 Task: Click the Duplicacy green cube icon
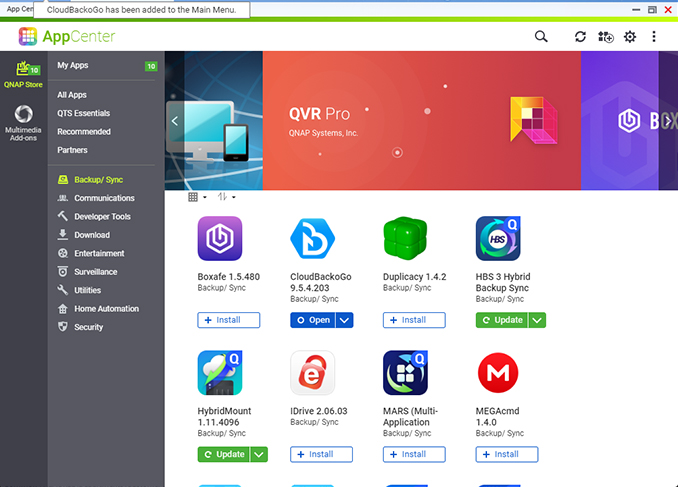pyautogui.click(x=405, y=239)
